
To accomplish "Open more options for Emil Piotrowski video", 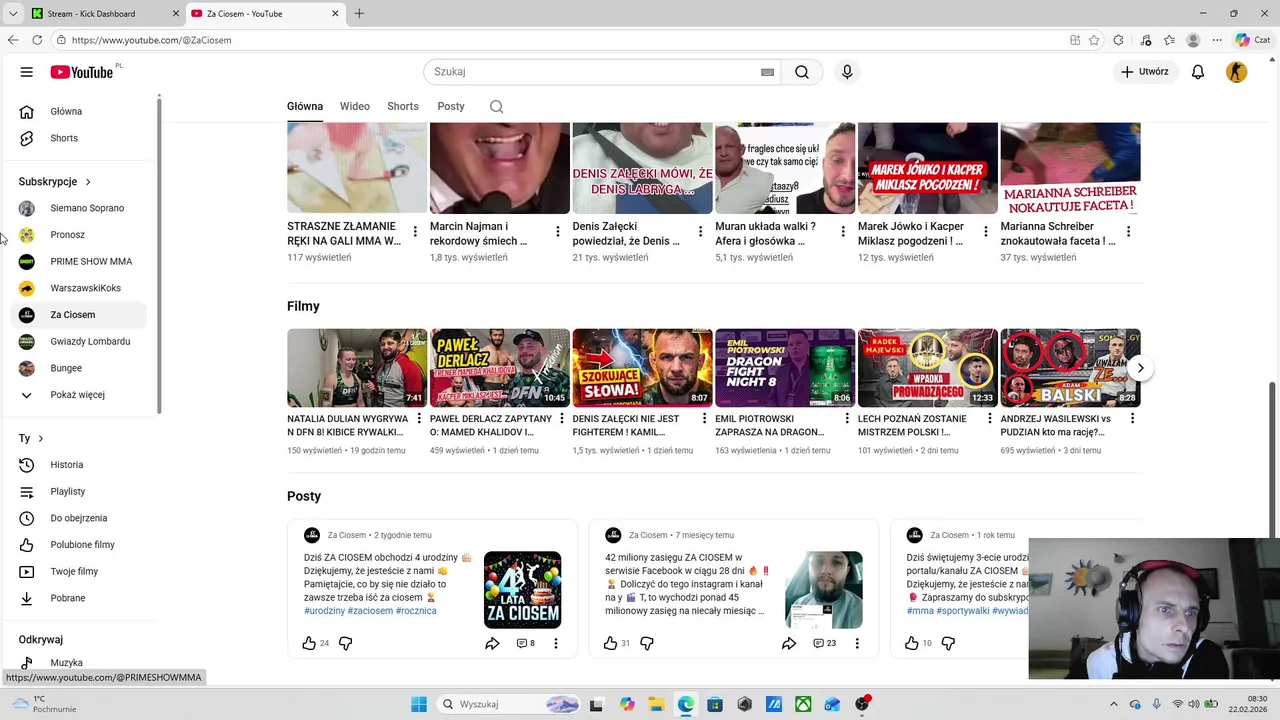I will pyautogui.click(x=847, y=419).
